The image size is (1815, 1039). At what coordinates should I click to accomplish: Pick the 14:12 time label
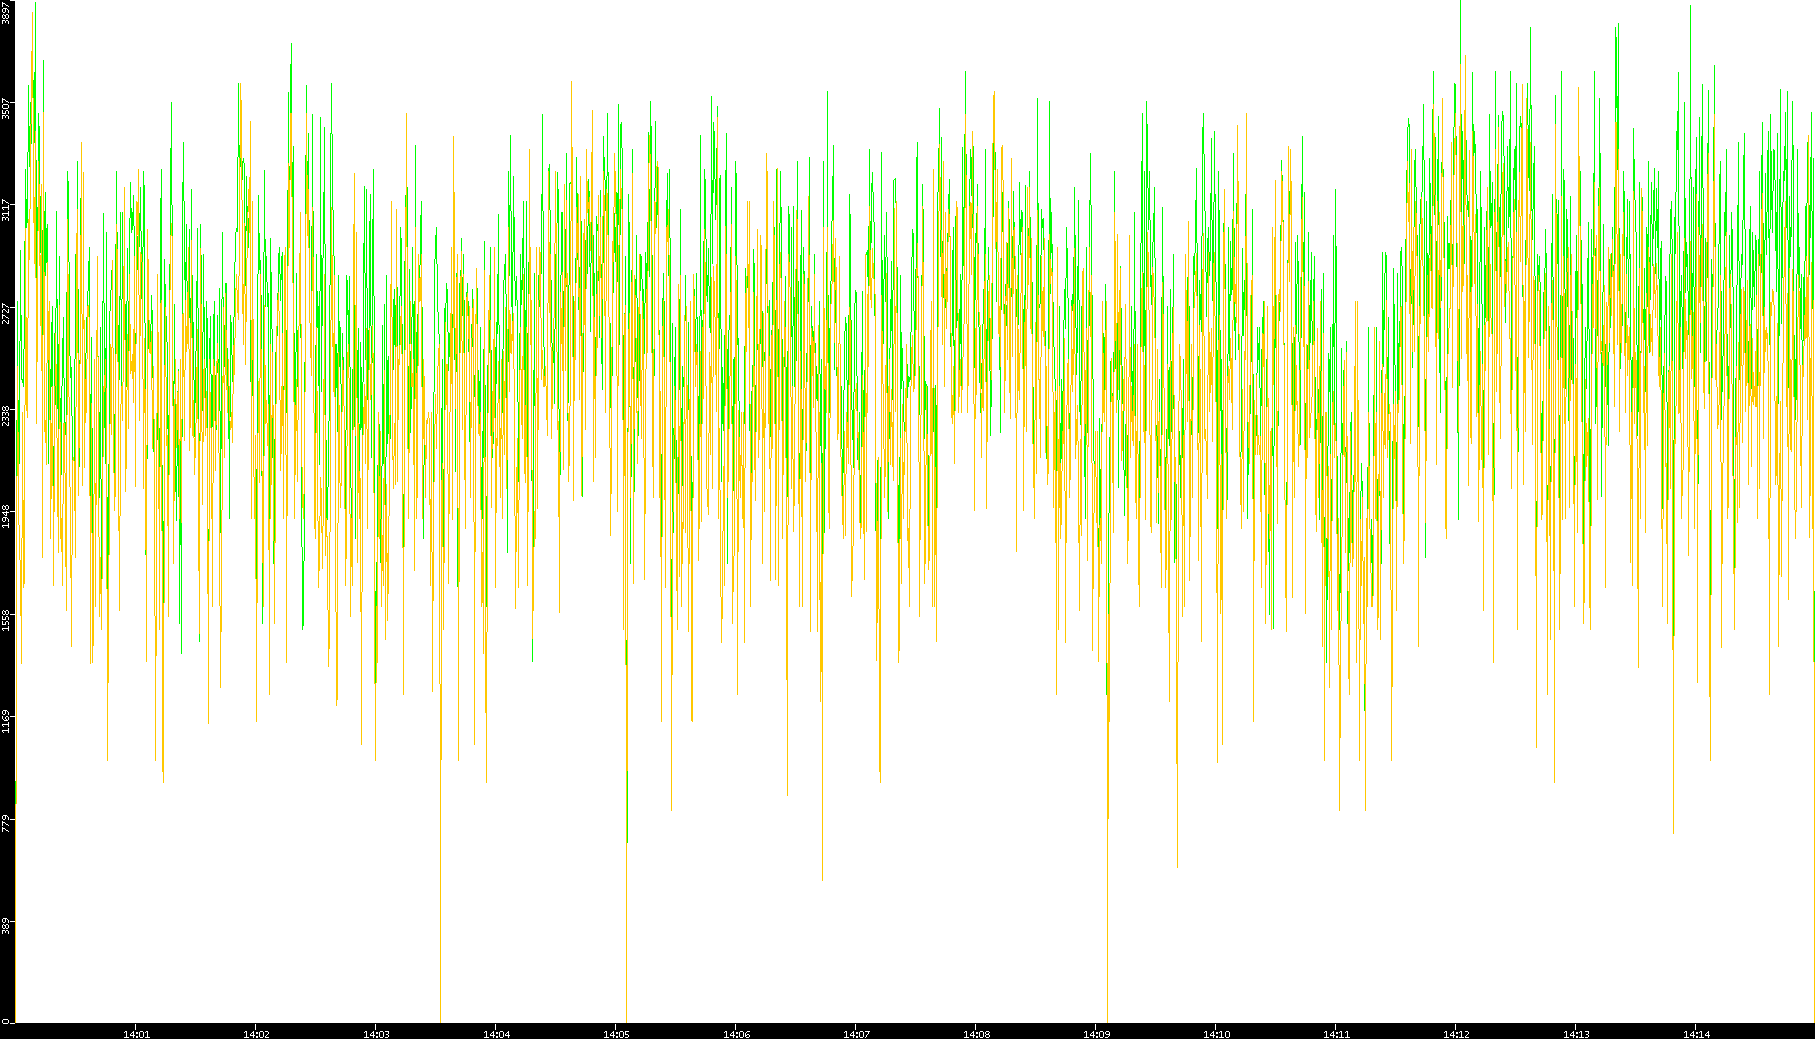[x=1457, y=1034]
